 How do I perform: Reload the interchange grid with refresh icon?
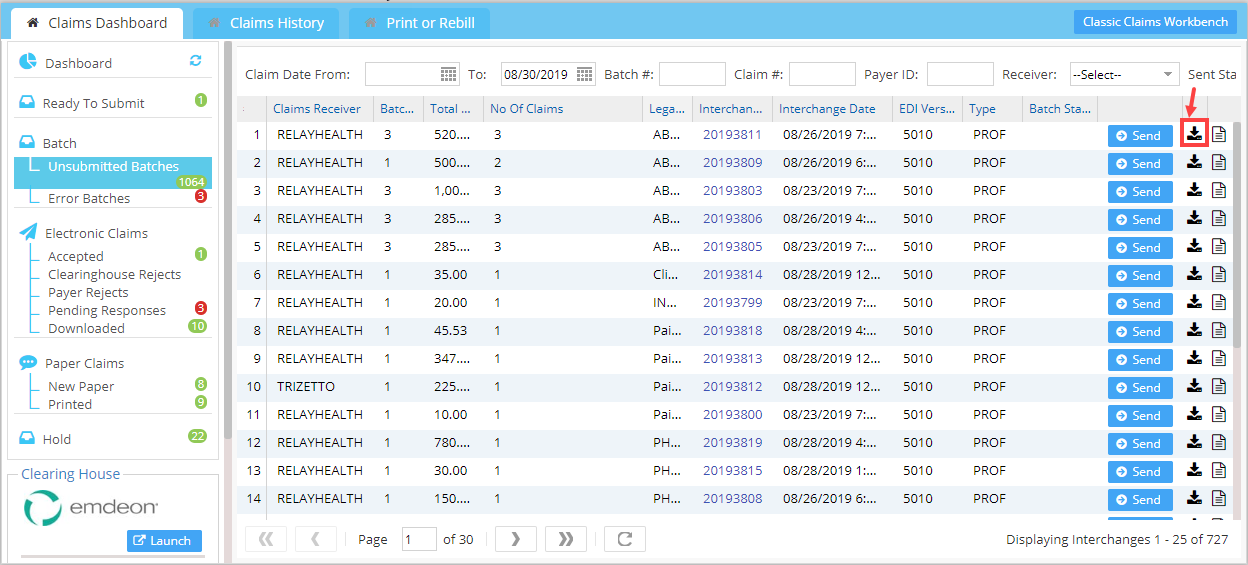624,539
